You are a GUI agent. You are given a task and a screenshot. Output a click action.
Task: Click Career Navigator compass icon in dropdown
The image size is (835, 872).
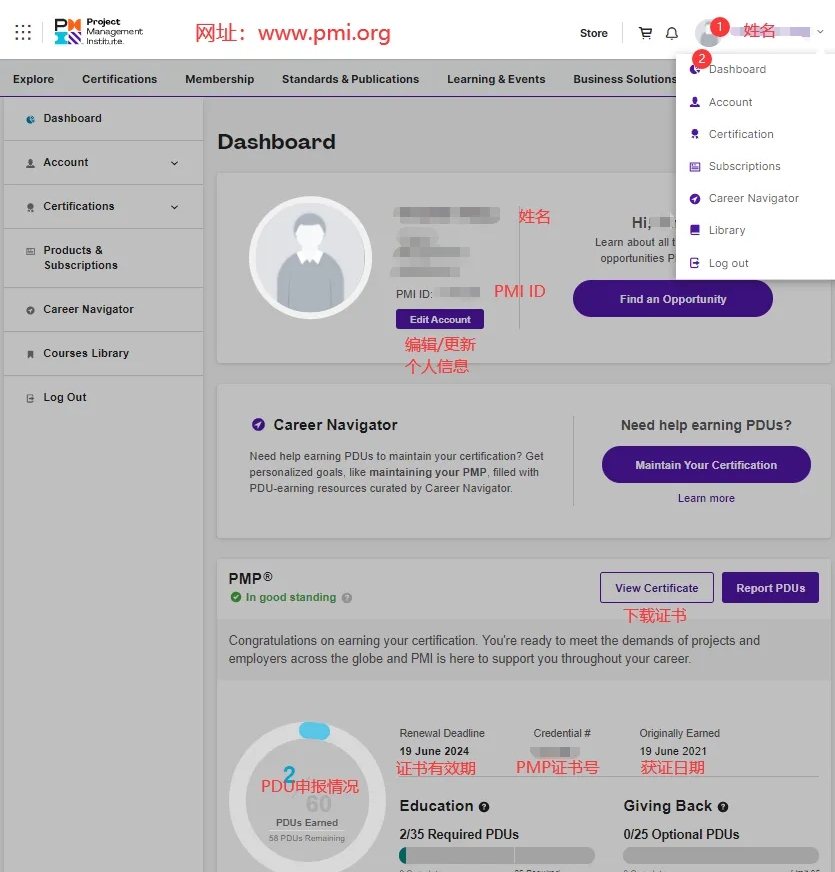click(695, 199)
